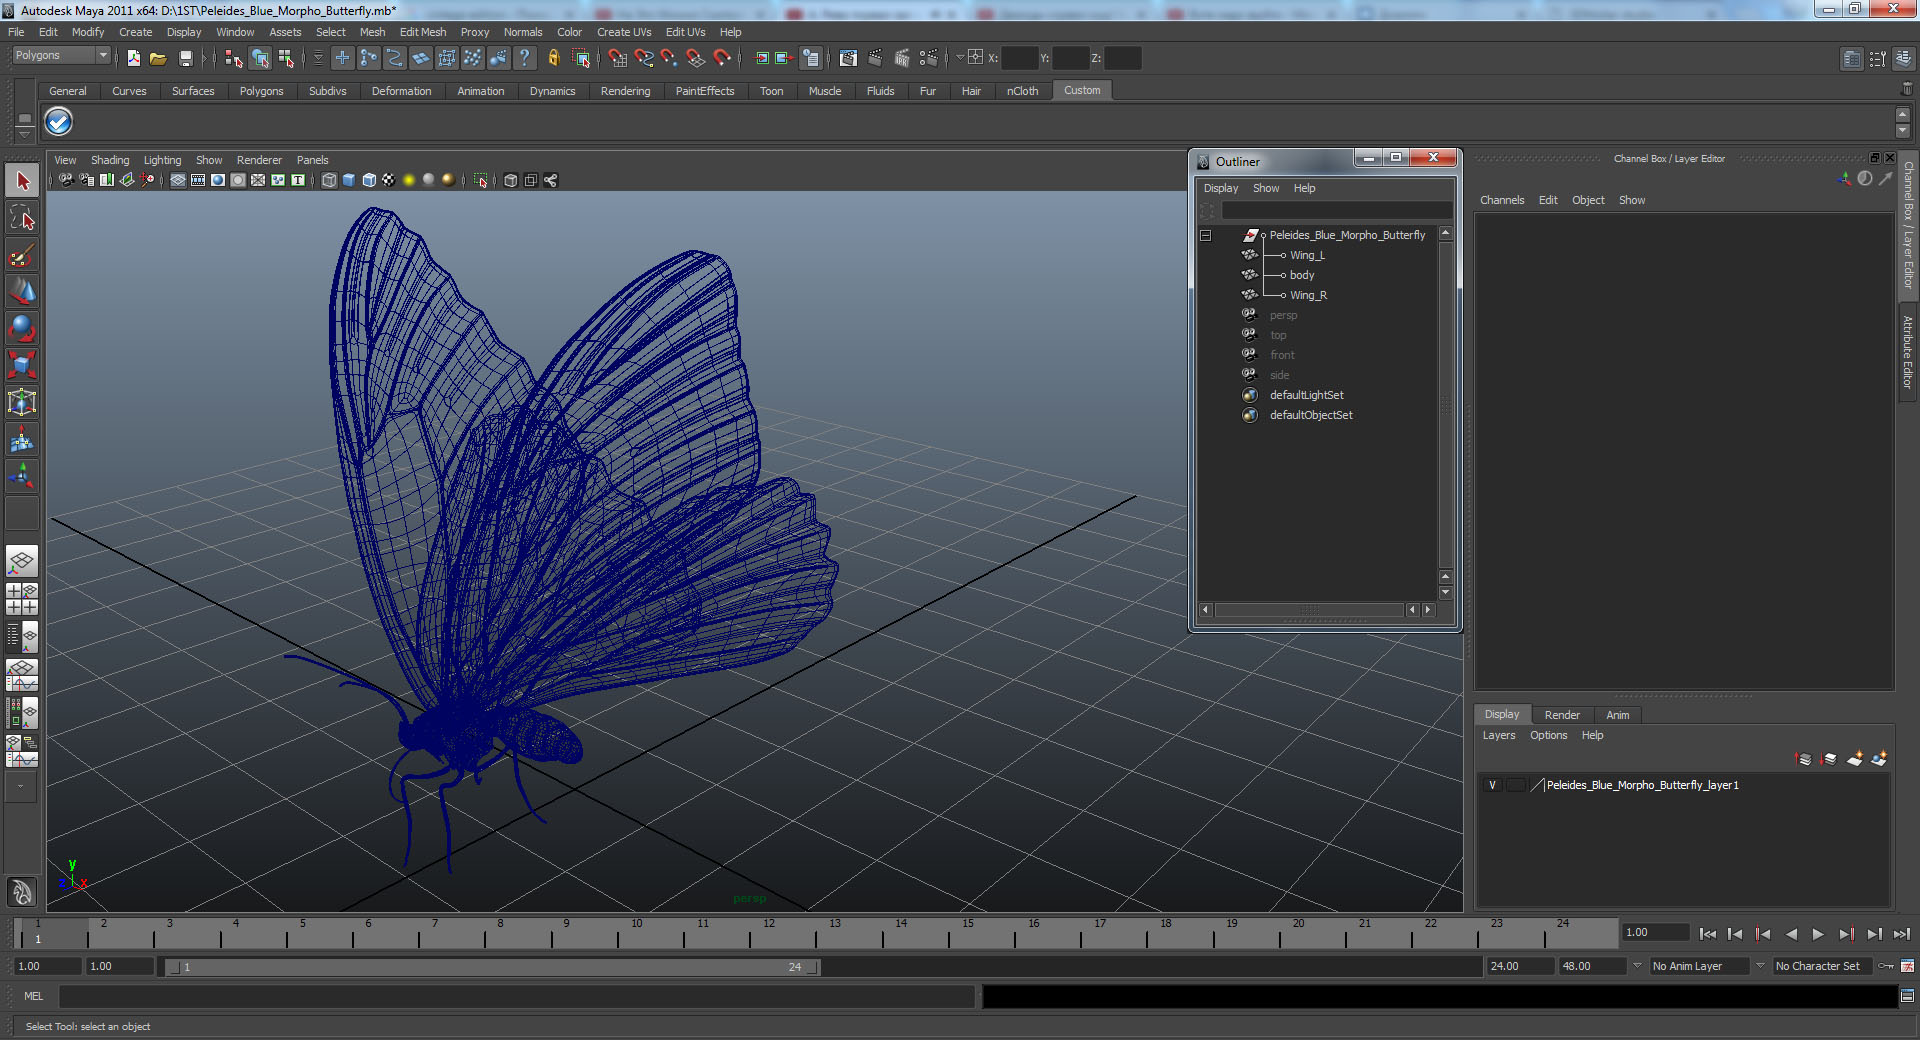Click the custom shelf checkmark button
Screen dimensions: 1920x1040
click(x=59, y=122)
